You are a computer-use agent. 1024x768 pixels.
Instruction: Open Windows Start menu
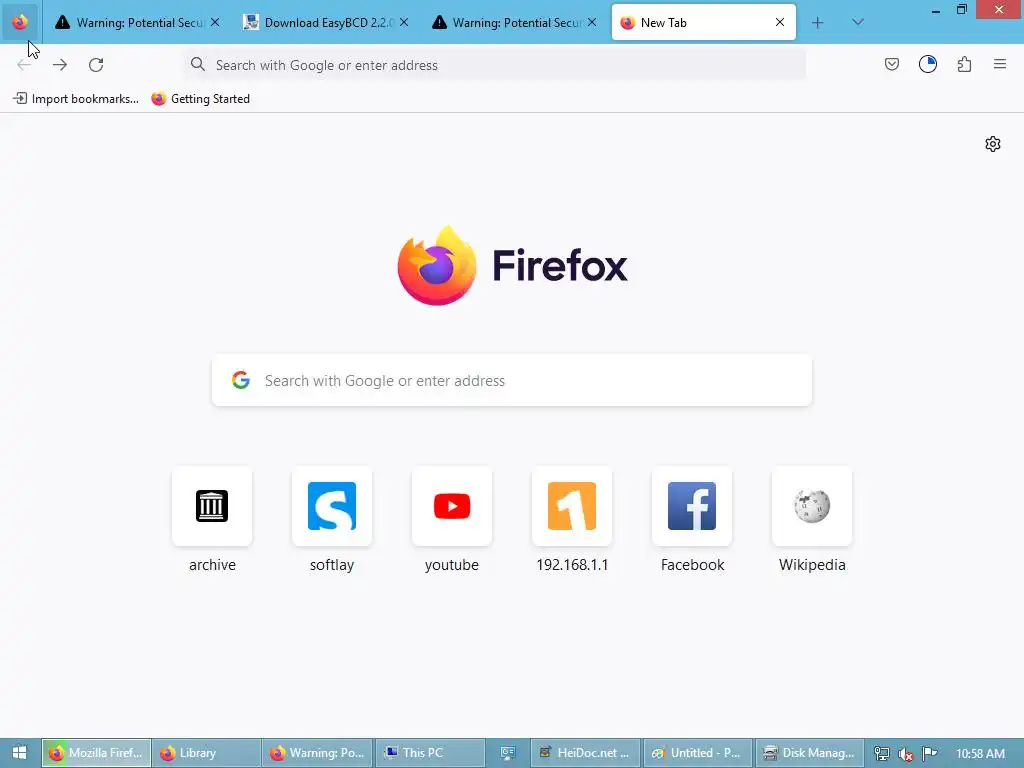[20, 753]
